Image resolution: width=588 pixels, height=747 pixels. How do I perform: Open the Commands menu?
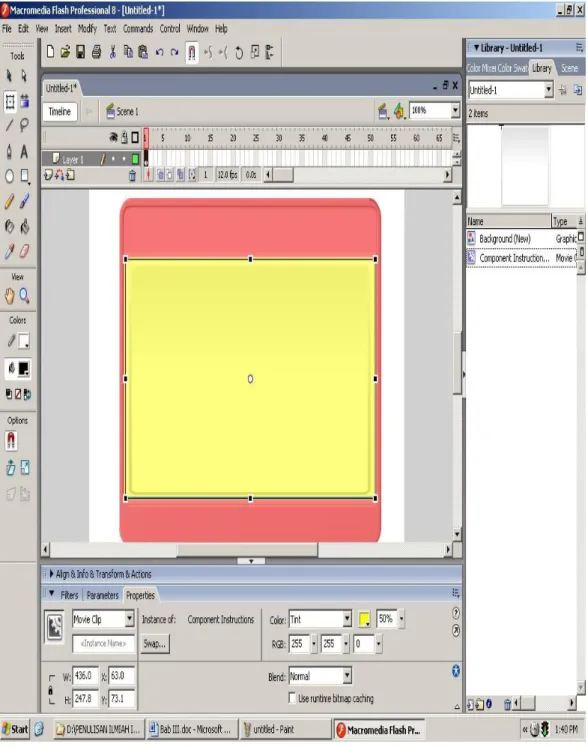tap(138, 29)
